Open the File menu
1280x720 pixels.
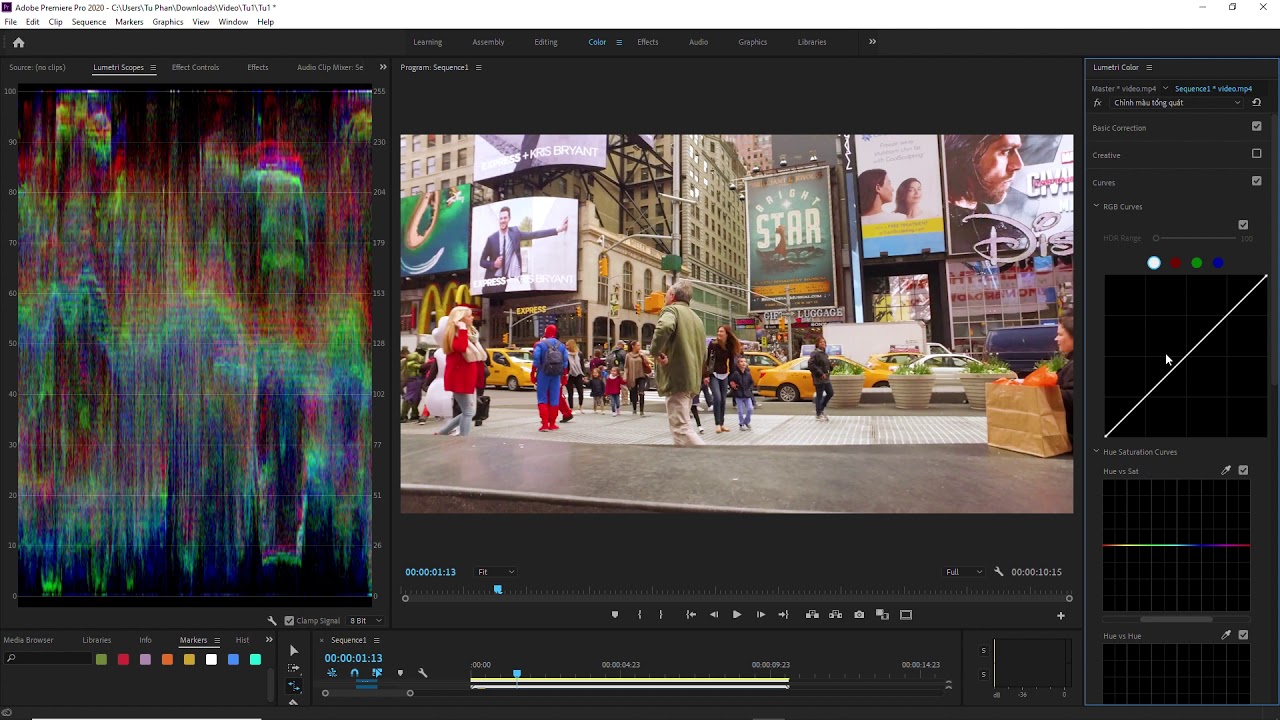pos(10,22)
